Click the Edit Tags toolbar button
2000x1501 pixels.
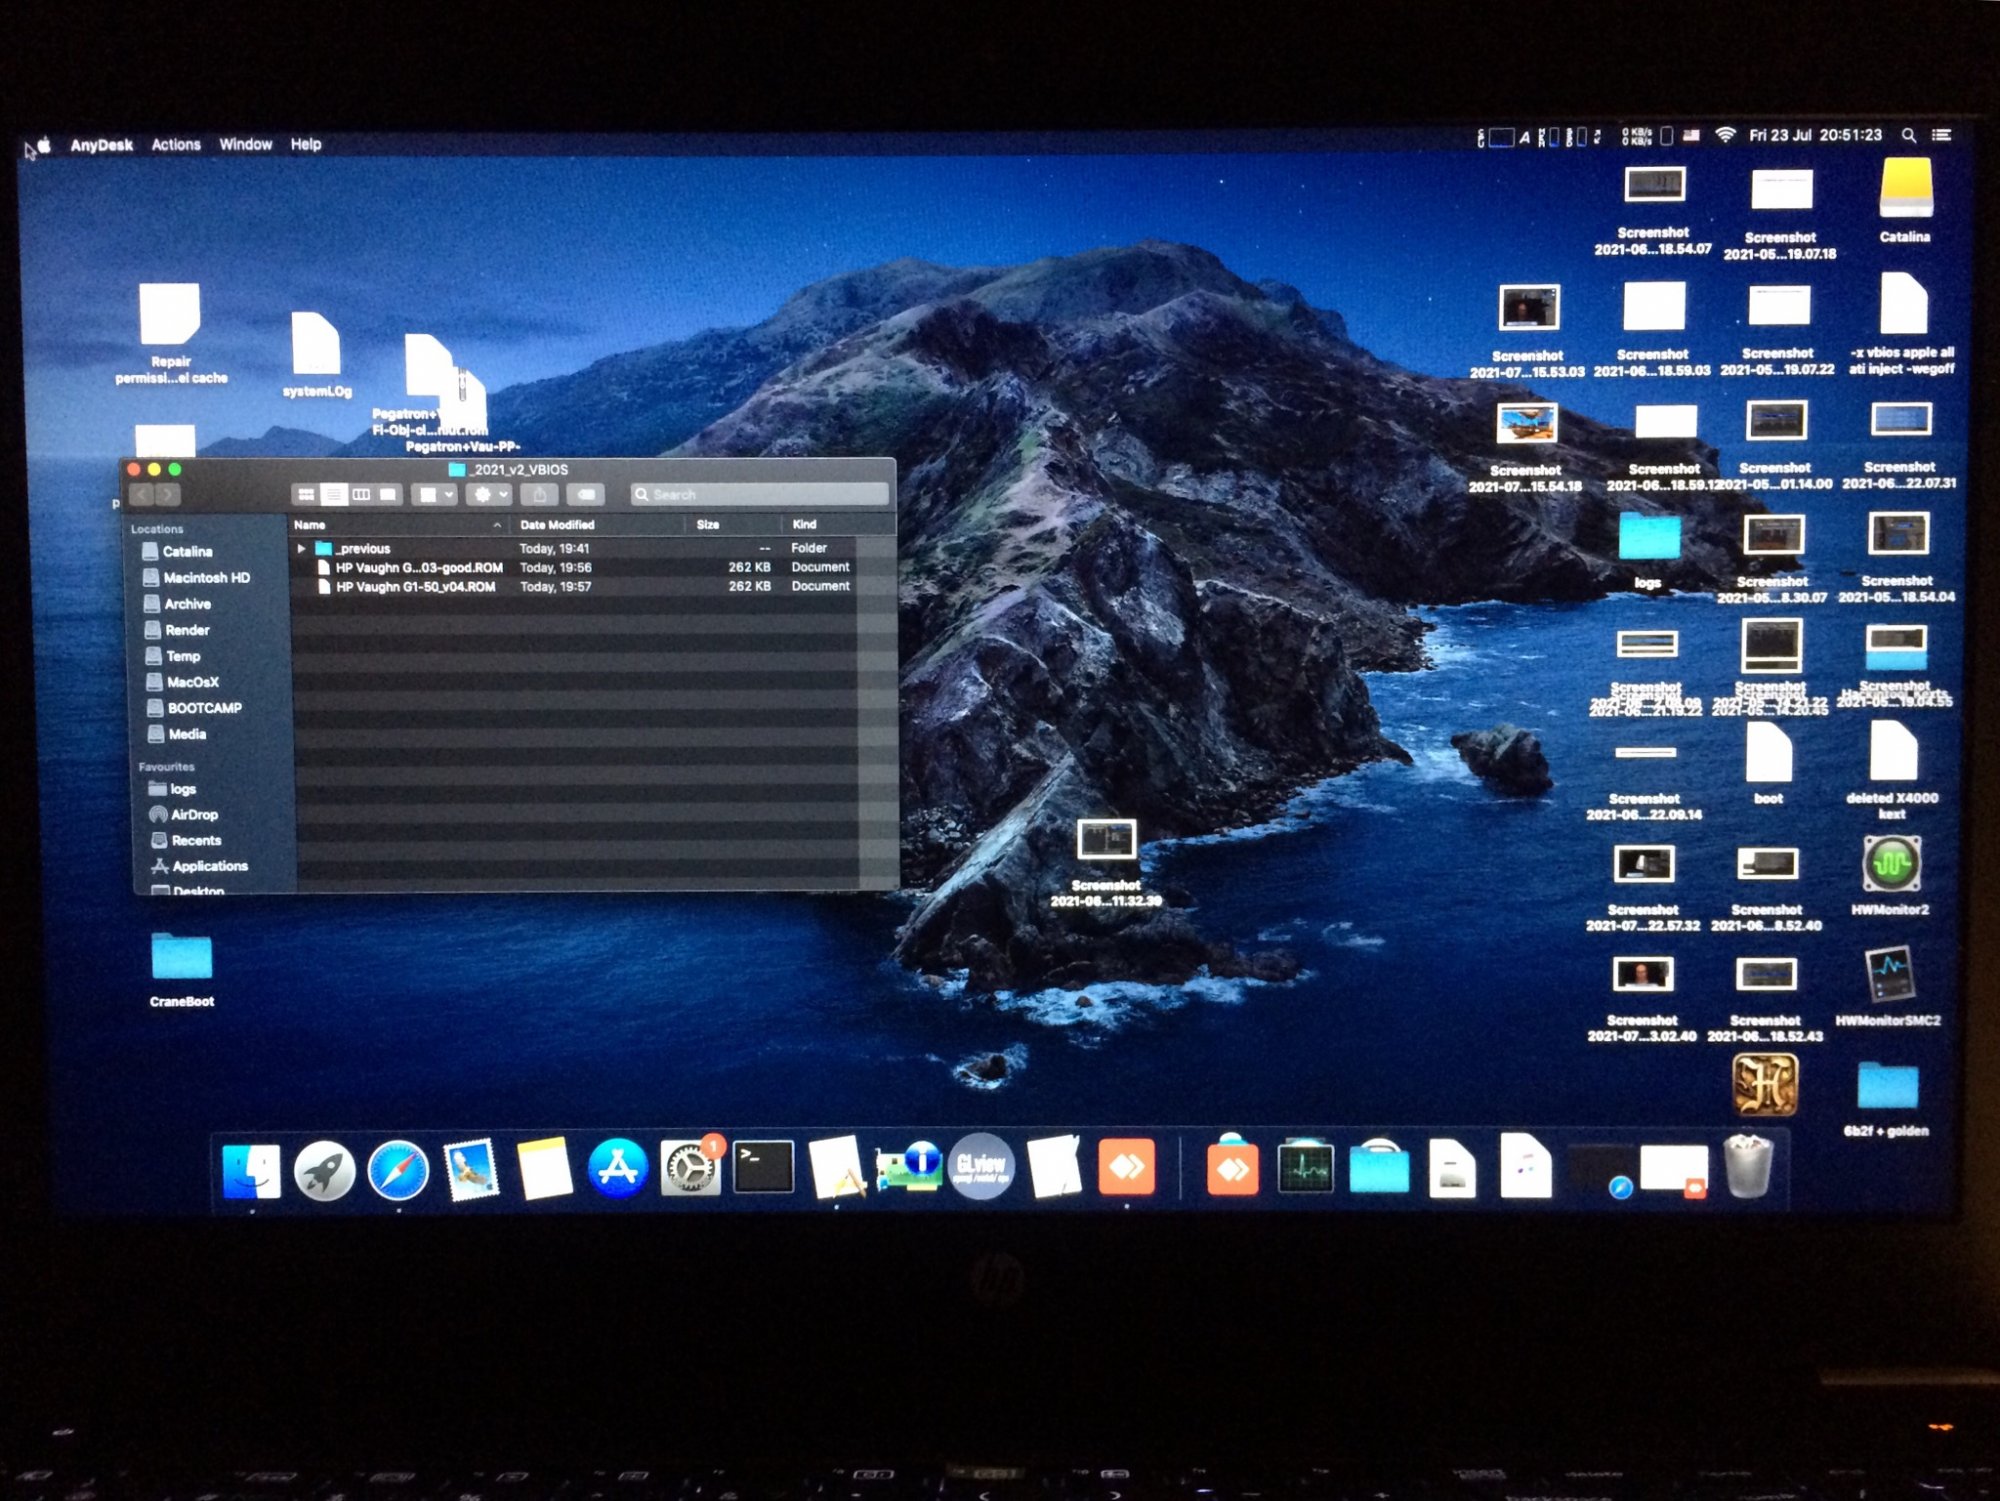click(x=586, y=495)
